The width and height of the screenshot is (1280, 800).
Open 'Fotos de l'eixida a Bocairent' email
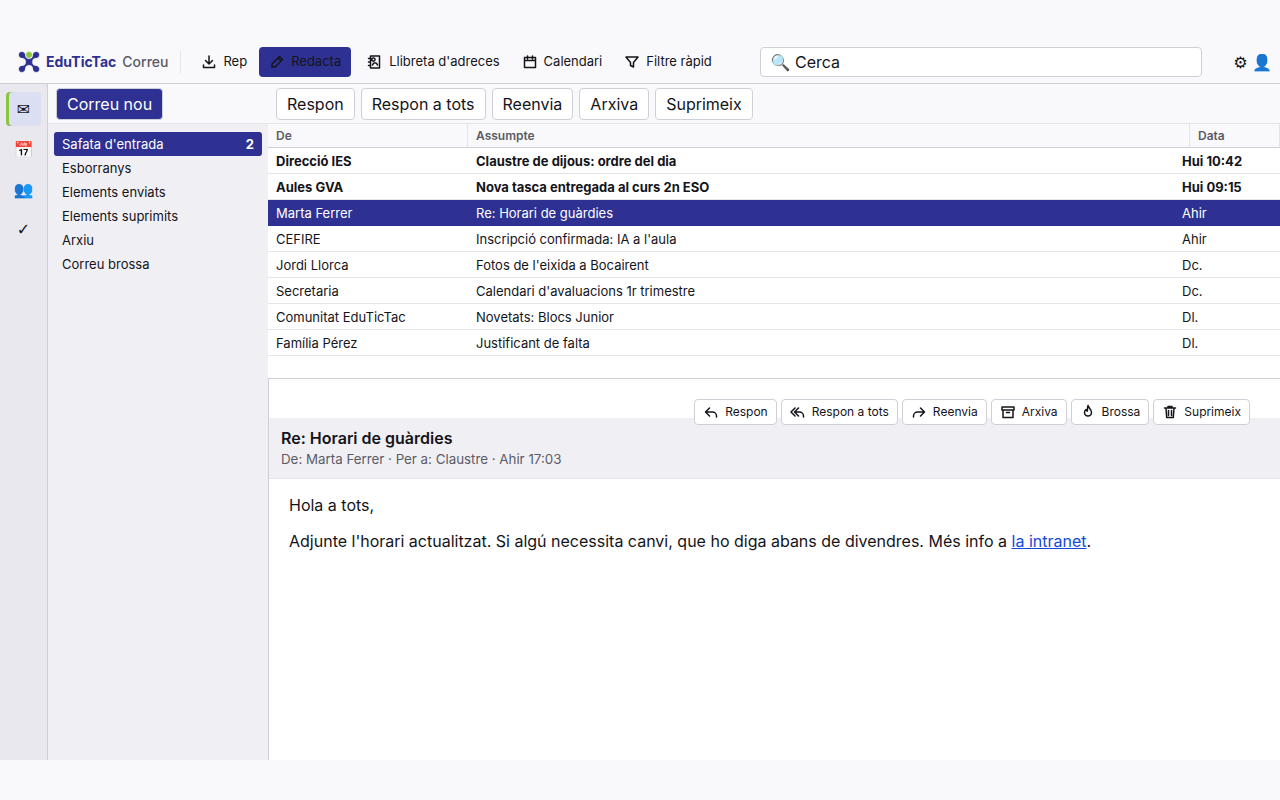point(774,265)
